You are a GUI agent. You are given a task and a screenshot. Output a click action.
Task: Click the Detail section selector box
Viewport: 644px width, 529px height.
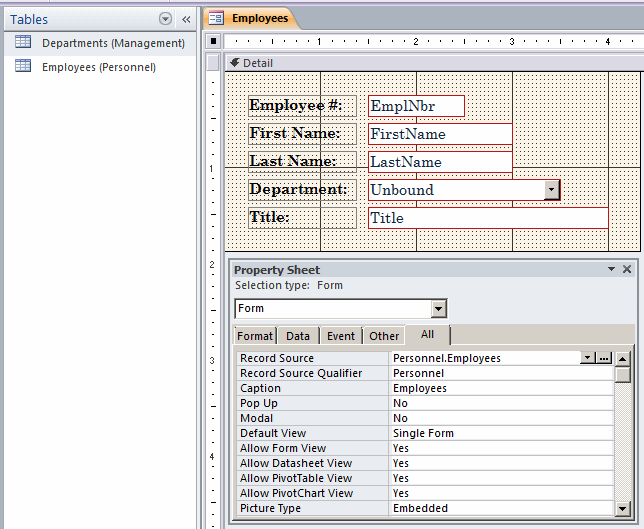click(213, 63)
